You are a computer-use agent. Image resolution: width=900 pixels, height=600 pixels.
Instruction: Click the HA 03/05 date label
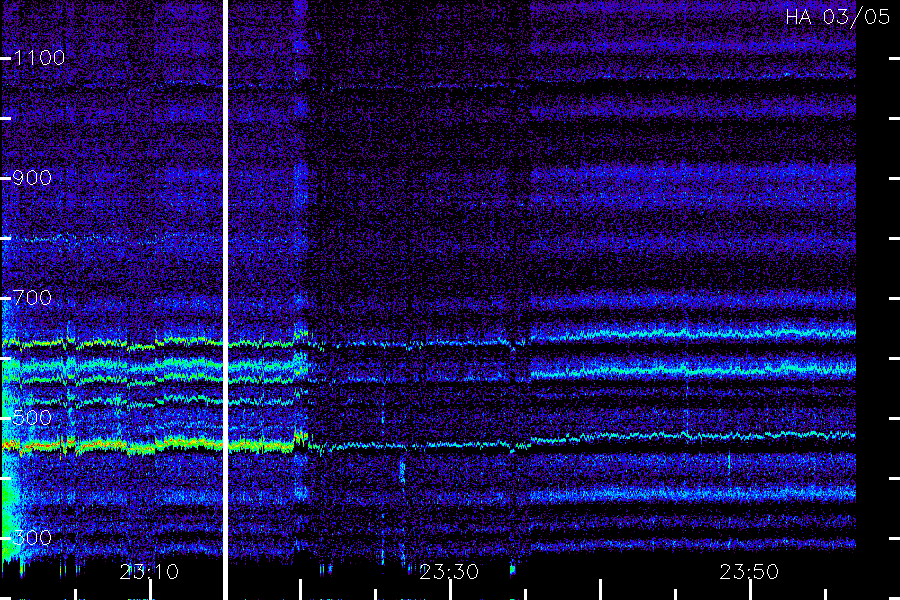coord(837,17)
